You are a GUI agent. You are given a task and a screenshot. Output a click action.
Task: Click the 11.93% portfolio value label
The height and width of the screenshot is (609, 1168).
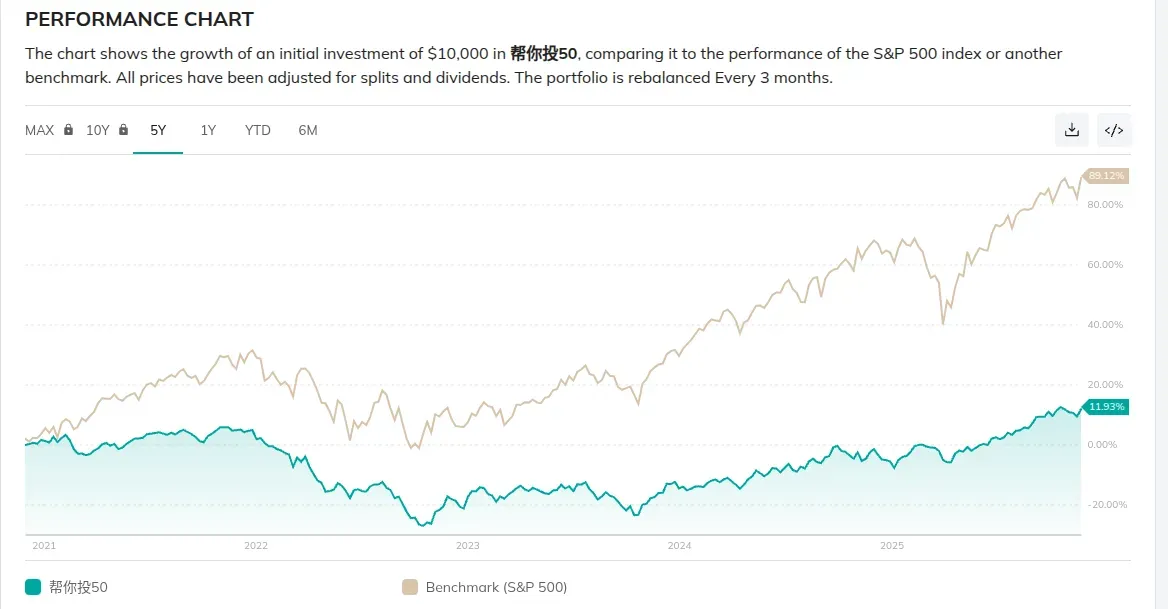1107,407
